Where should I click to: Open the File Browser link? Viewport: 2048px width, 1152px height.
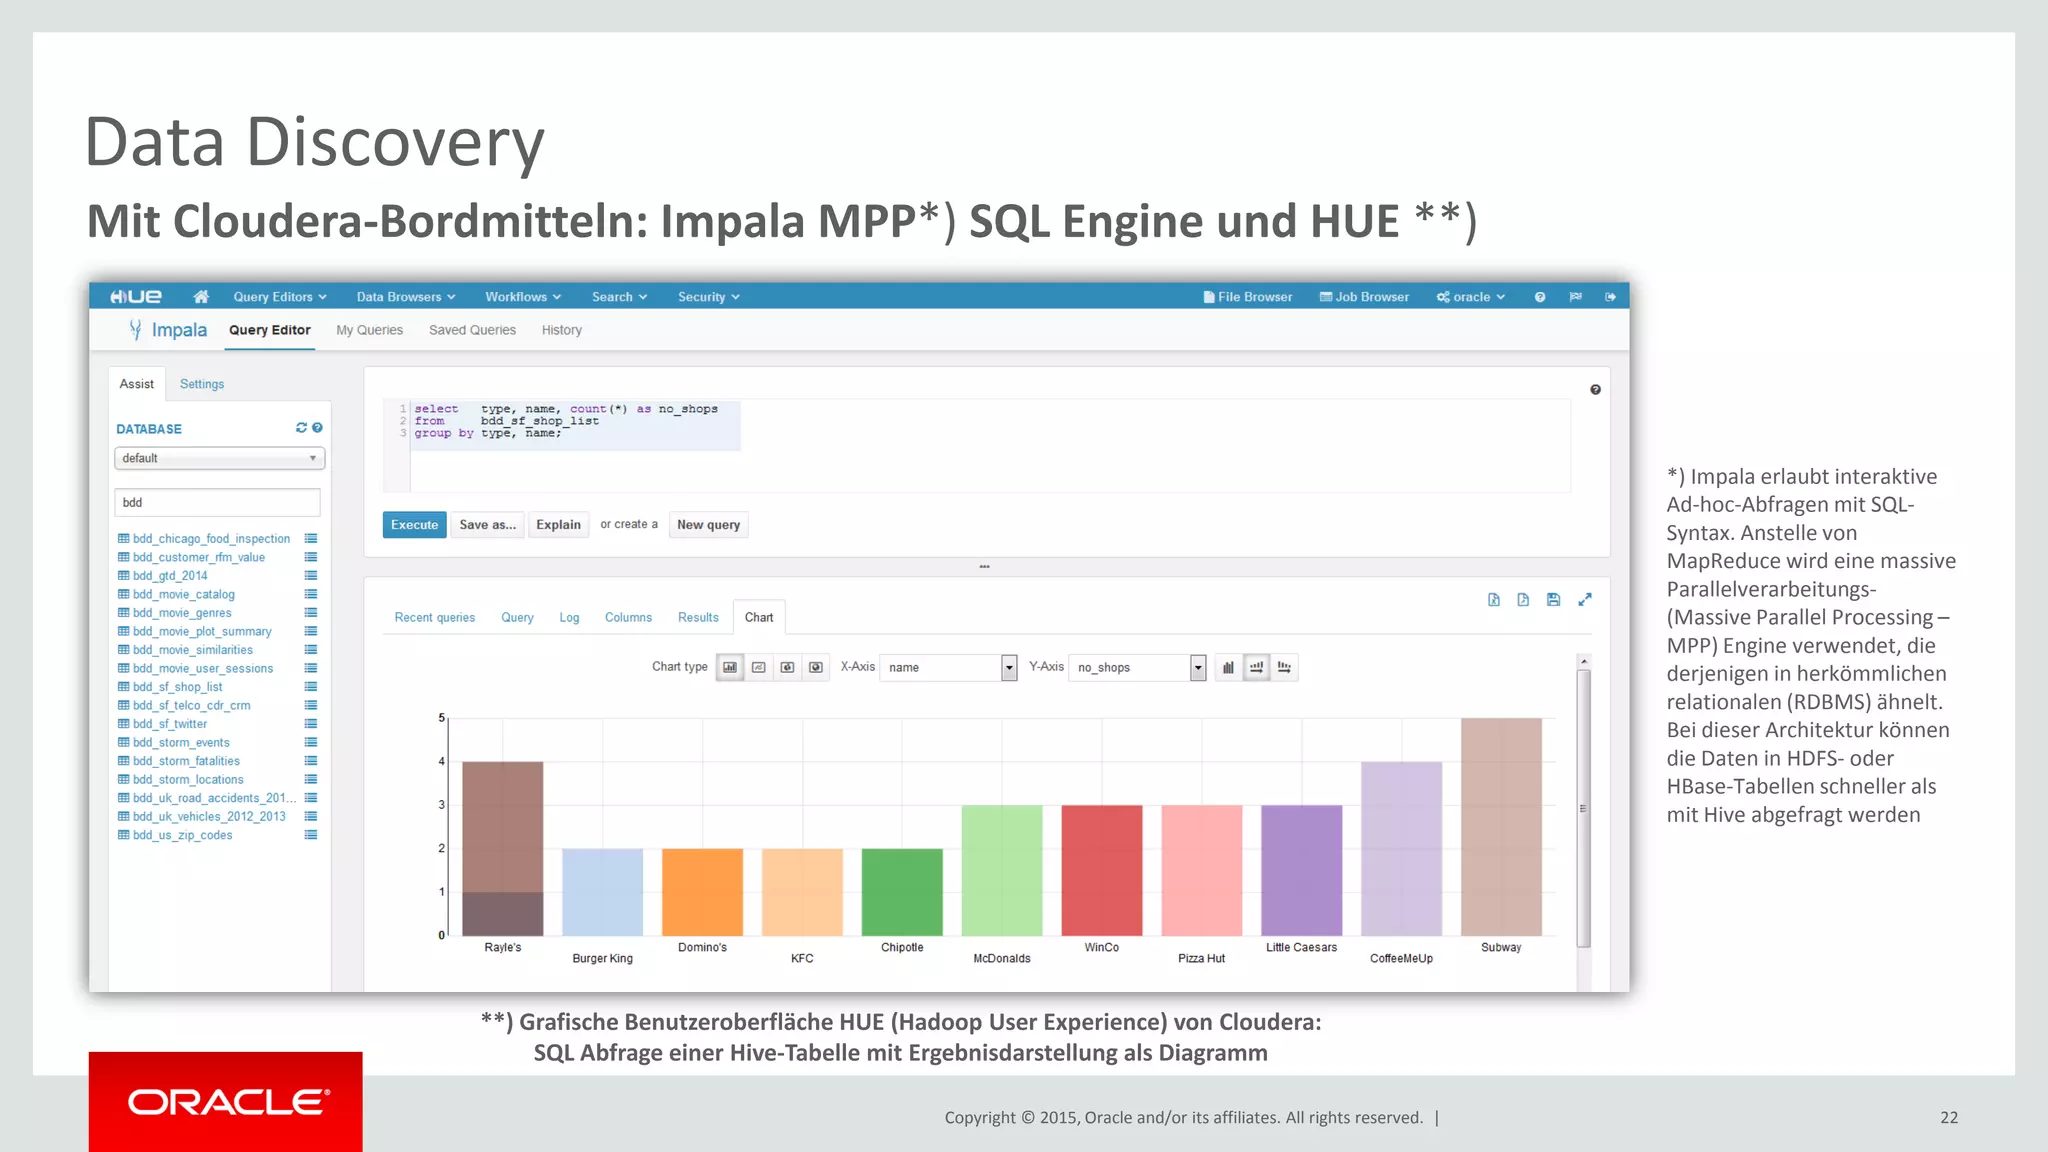[1248, 297]
